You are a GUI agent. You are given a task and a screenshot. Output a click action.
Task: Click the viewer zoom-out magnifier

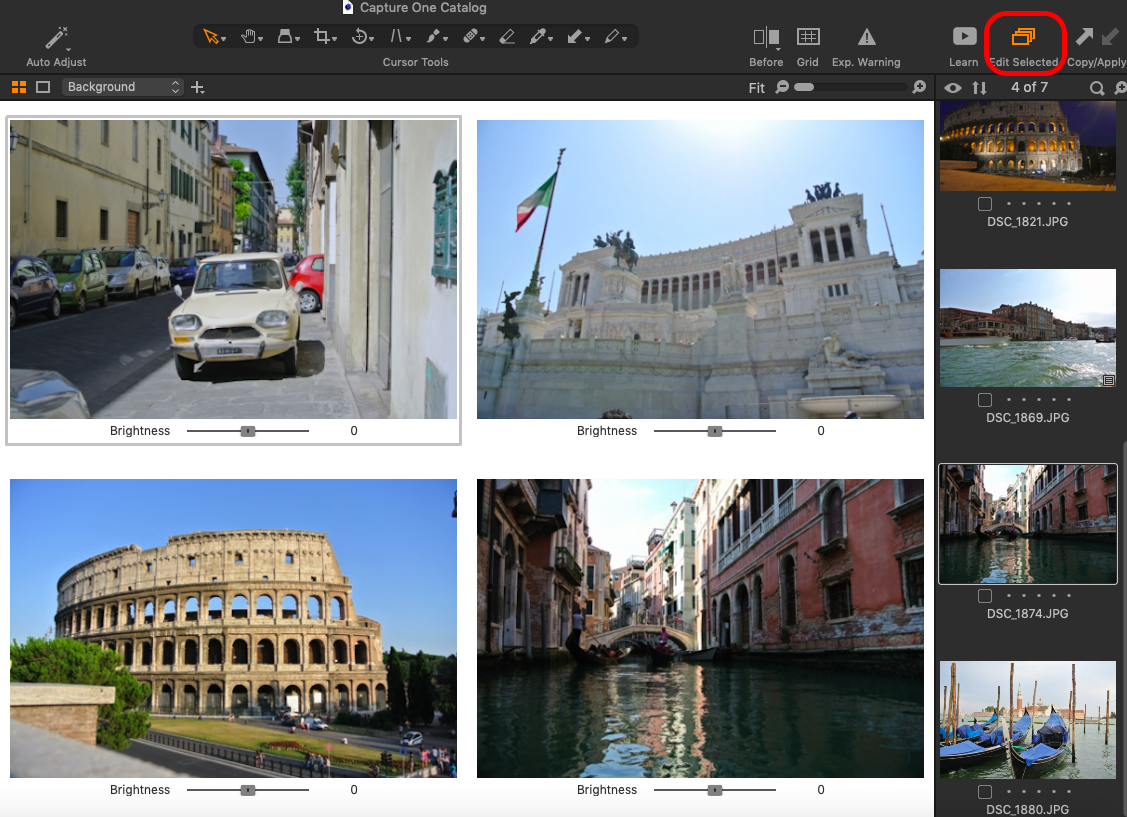click(782, 87)
